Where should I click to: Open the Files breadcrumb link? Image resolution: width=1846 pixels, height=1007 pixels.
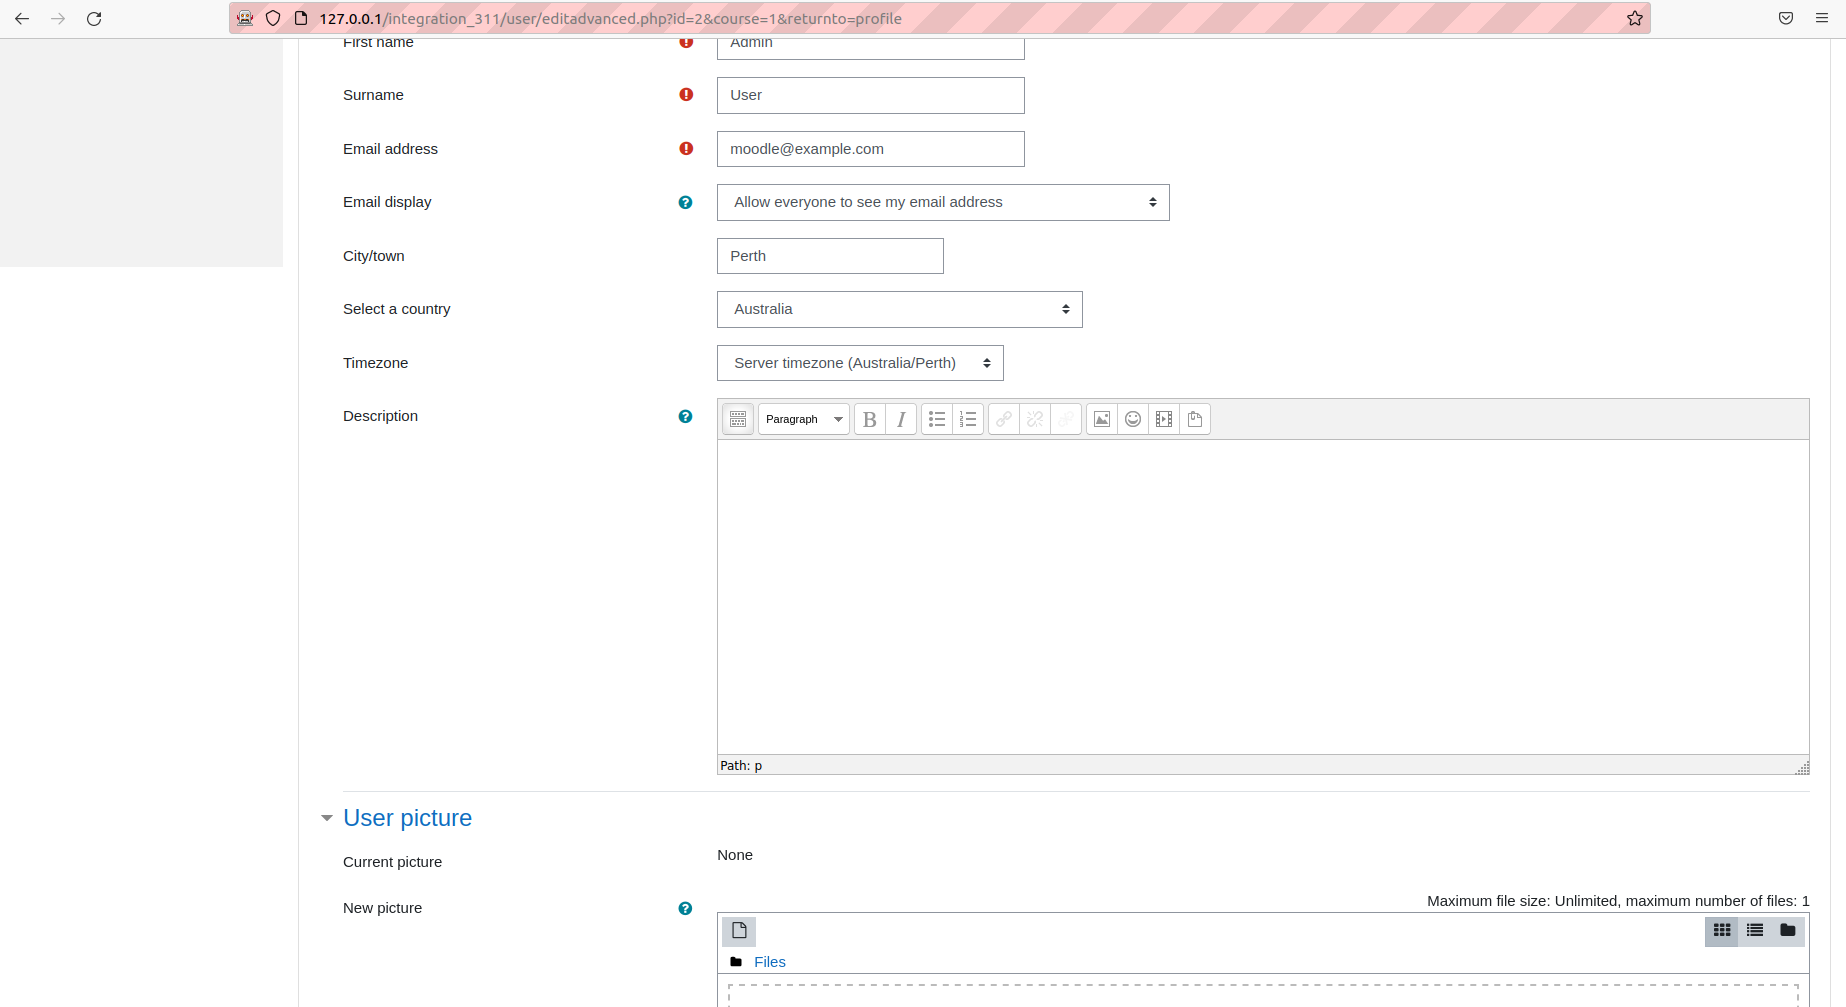(x=770, y=962)
